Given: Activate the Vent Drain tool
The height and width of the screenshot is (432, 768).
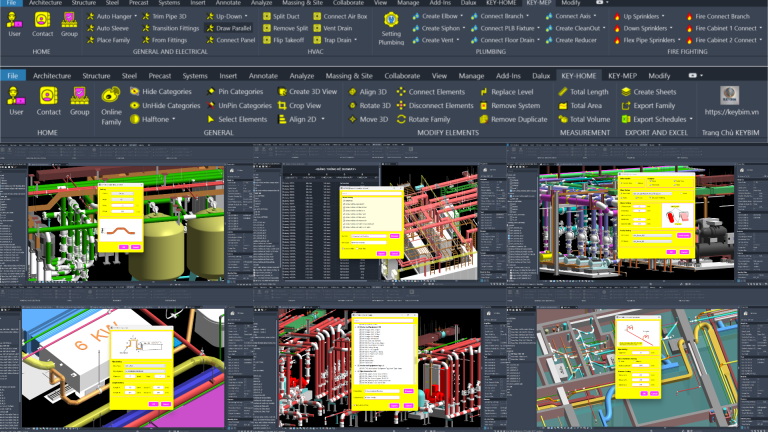Looking at the screenshot, I should (333, 28).
